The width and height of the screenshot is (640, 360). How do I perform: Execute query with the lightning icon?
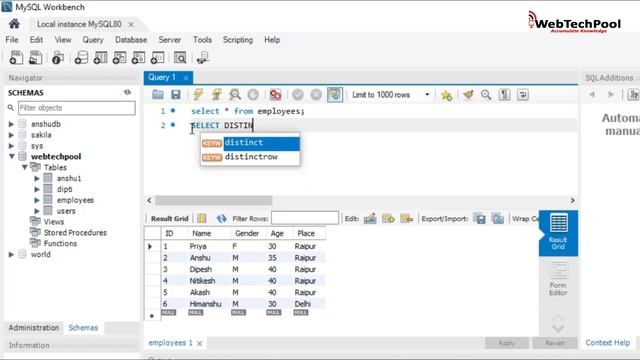(x=198, y=95)
